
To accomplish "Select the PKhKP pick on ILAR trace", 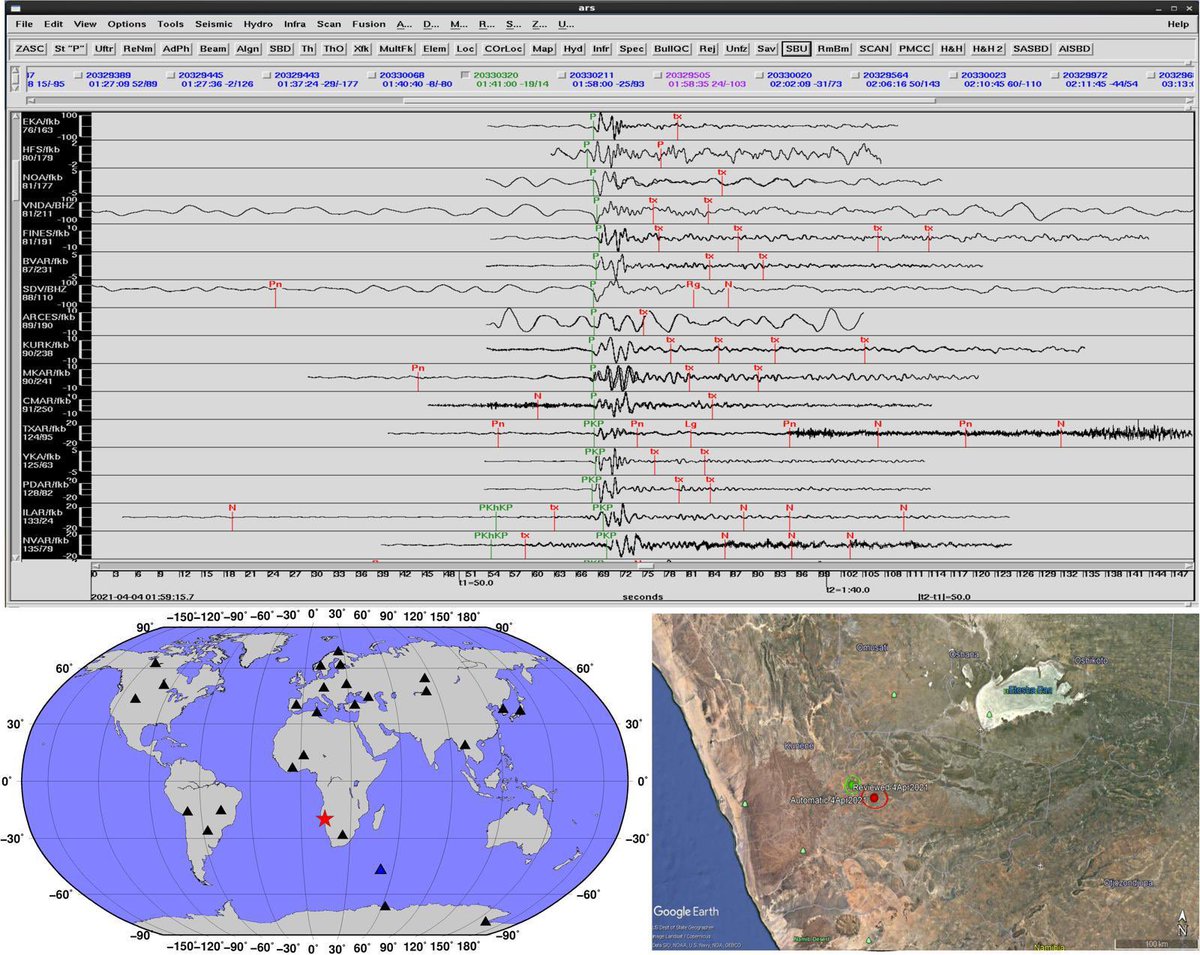I will 495,509.
